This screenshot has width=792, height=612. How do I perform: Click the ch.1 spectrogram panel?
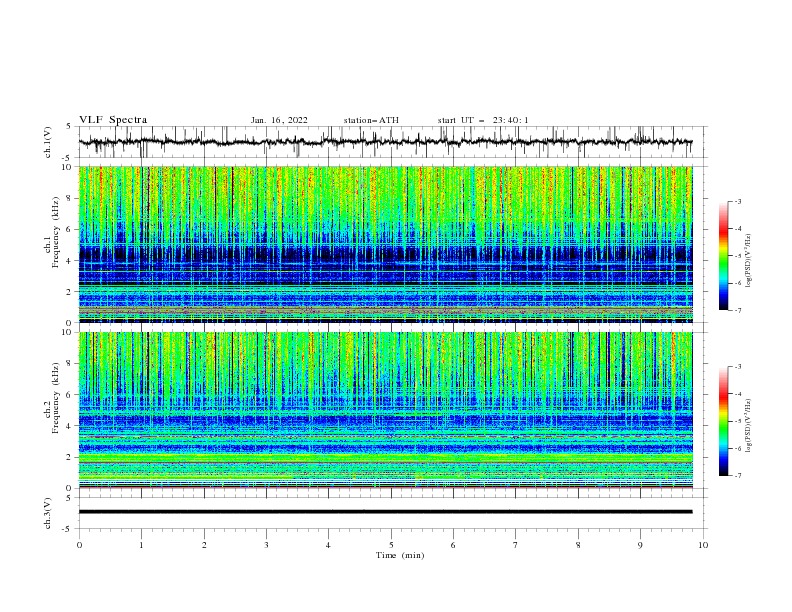click(385, 244)
